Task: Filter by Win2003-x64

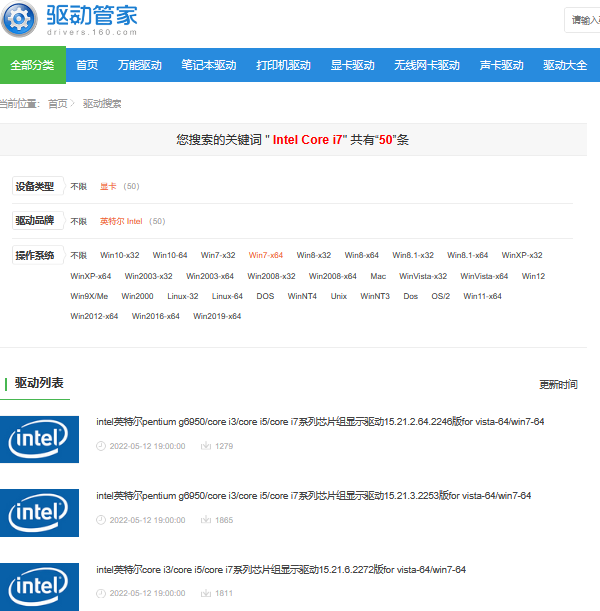Action: pos(210,276)
